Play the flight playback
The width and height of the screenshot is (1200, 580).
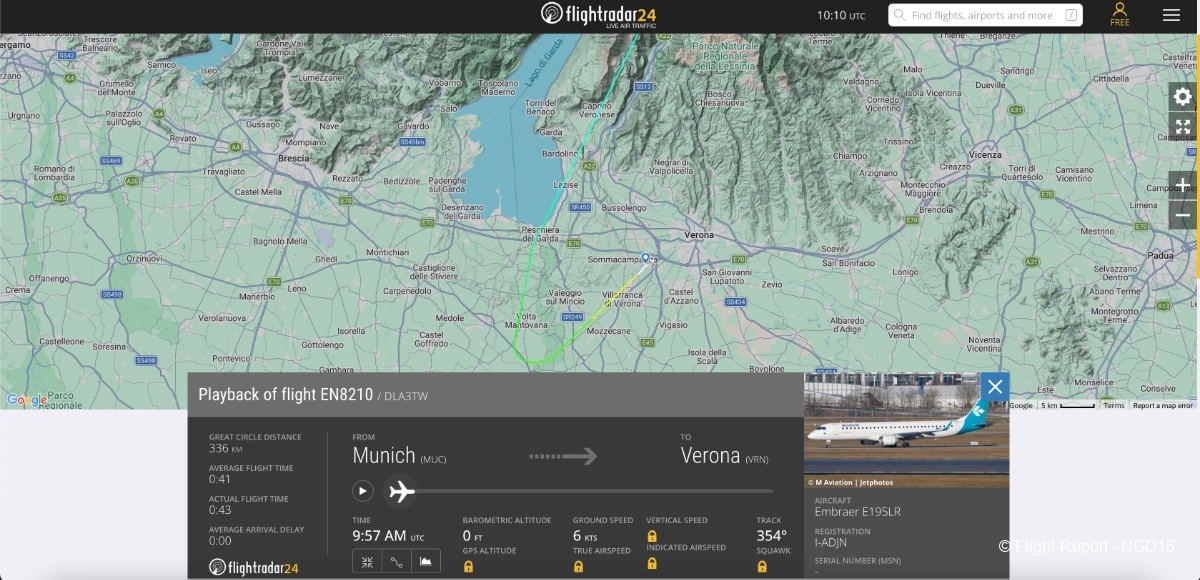363,491
